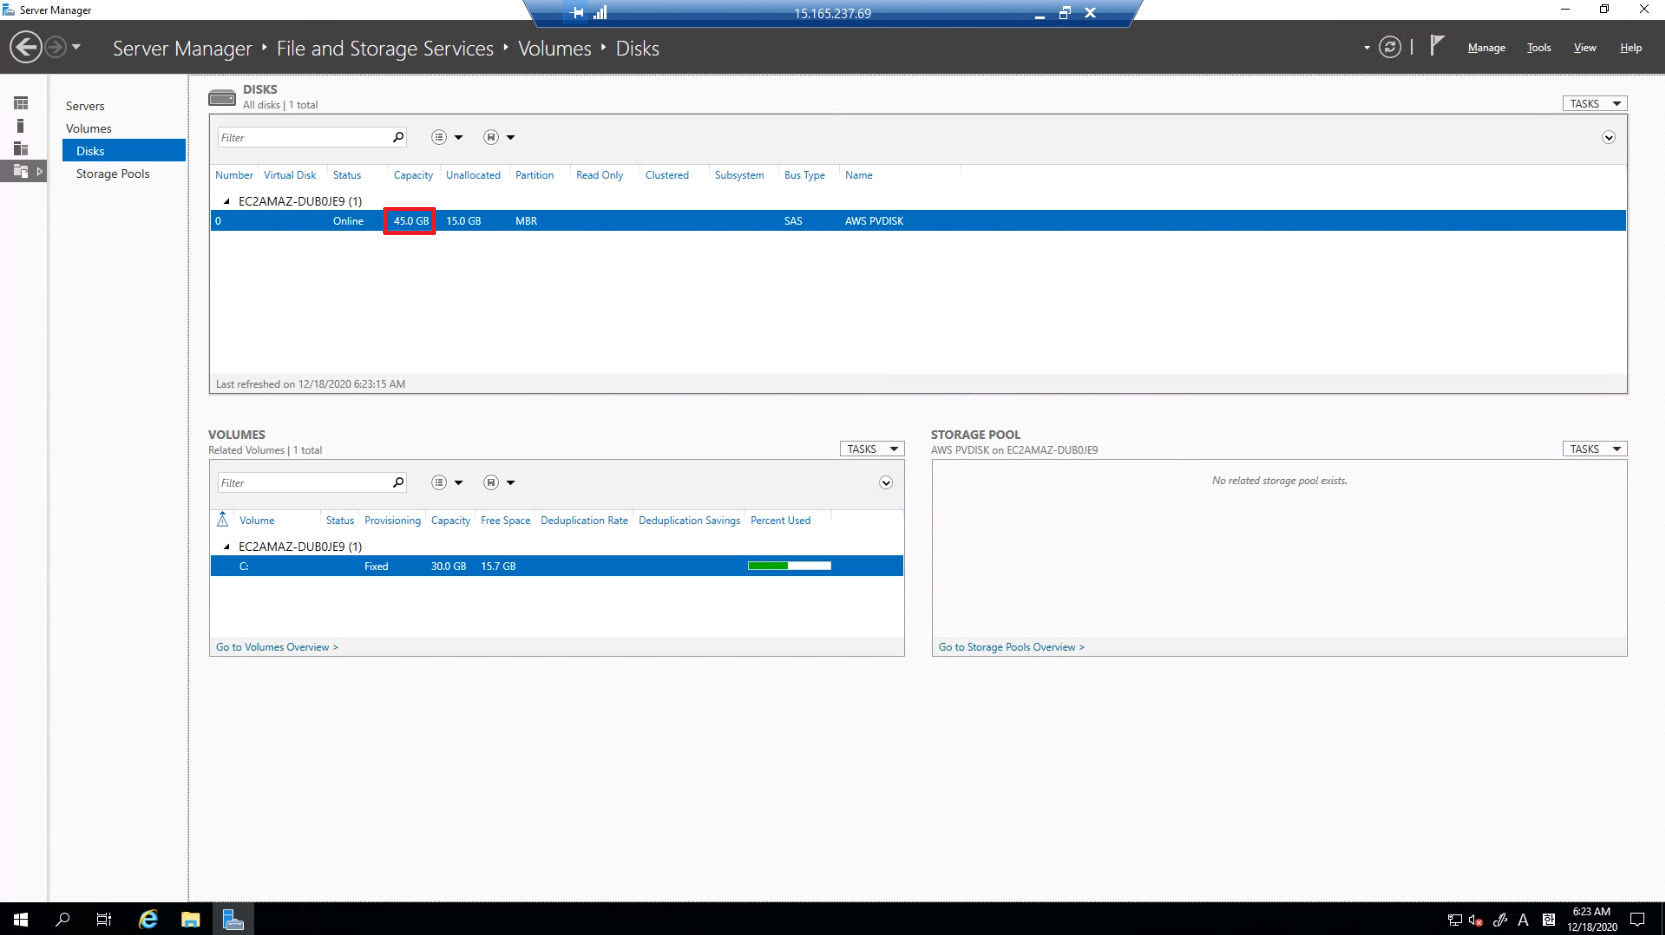Open the Volumes page
1665x935 pixels.
pyautogui.click(x=89, y=129)
